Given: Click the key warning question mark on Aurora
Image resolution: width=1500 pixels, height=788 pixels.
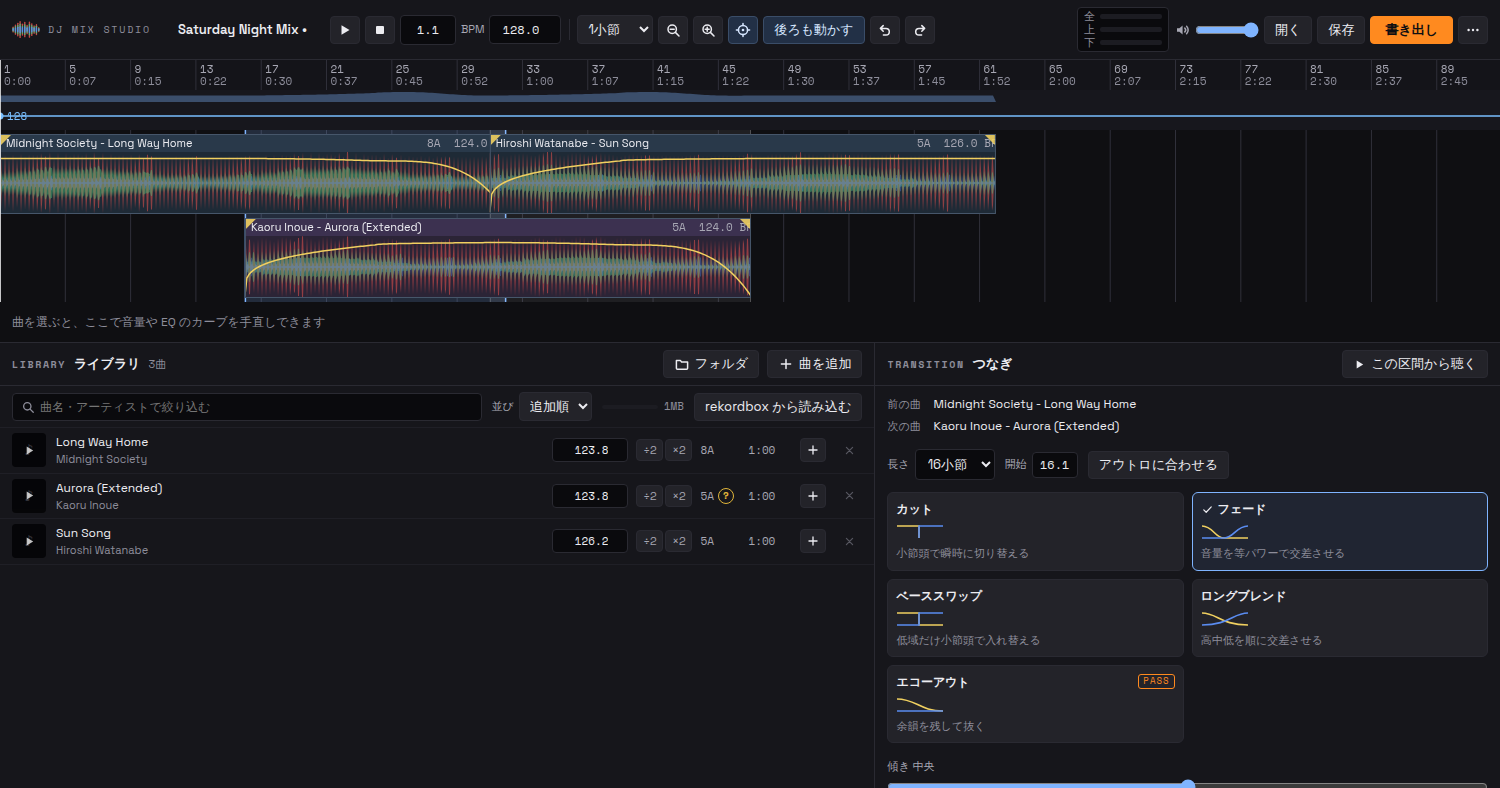Looking at the screenshot, I should [726, 496].
